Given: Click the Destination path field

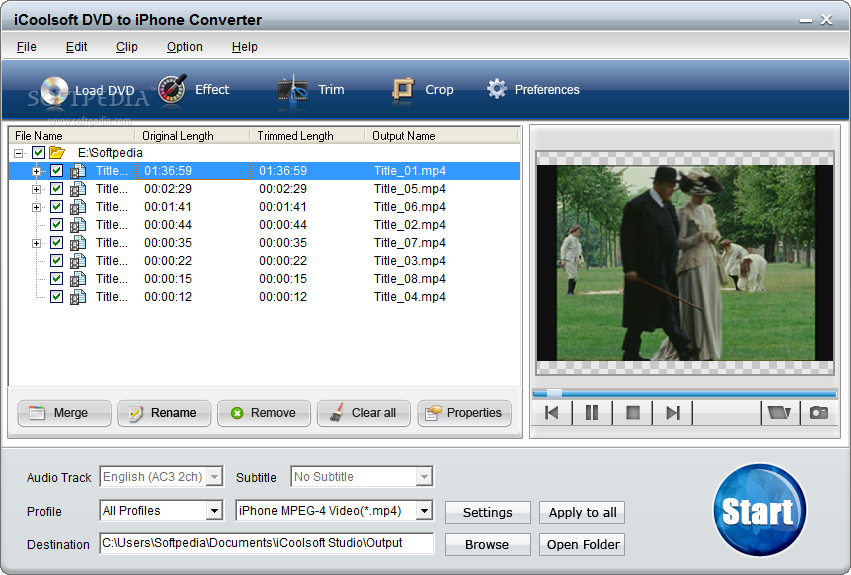Looking at the screenshot, I should tap(266, 543).
